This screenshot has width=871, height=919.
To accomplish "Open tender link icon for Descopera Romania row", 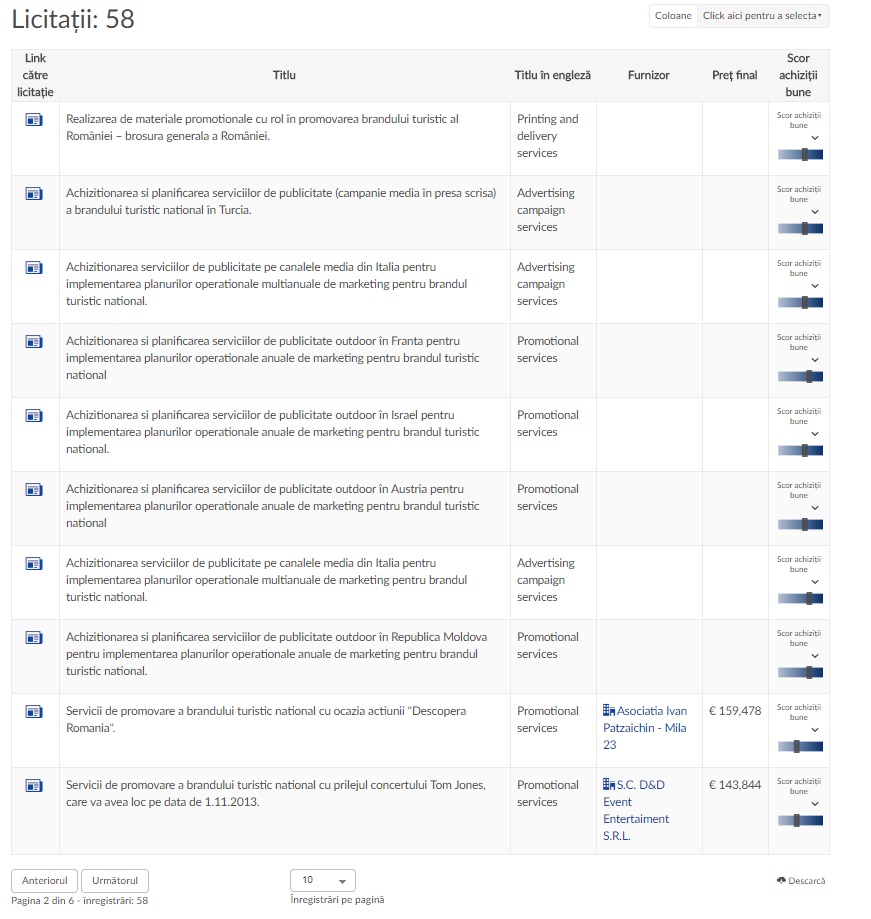I will [34, 712].
